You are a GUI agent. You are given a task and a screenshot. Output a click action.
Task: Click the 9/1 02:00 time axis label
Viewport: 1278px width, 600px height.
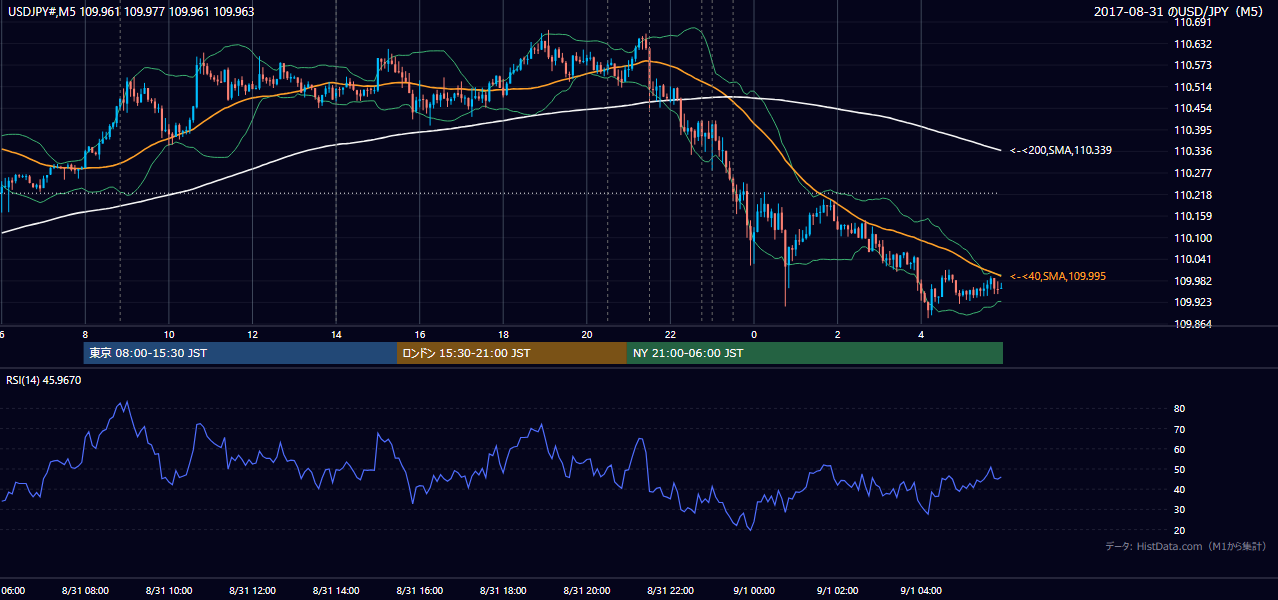pyautogui.click(x=838, y=591)
